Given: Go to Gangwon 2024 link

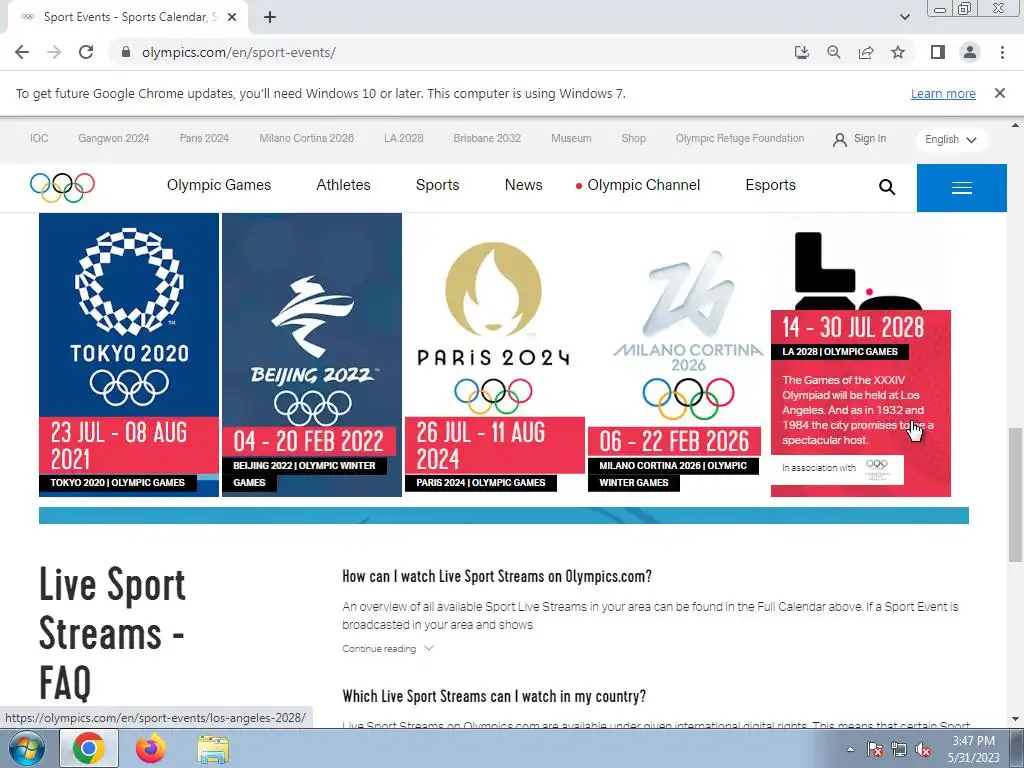Looking at the screenshot, I should (114, 138).
